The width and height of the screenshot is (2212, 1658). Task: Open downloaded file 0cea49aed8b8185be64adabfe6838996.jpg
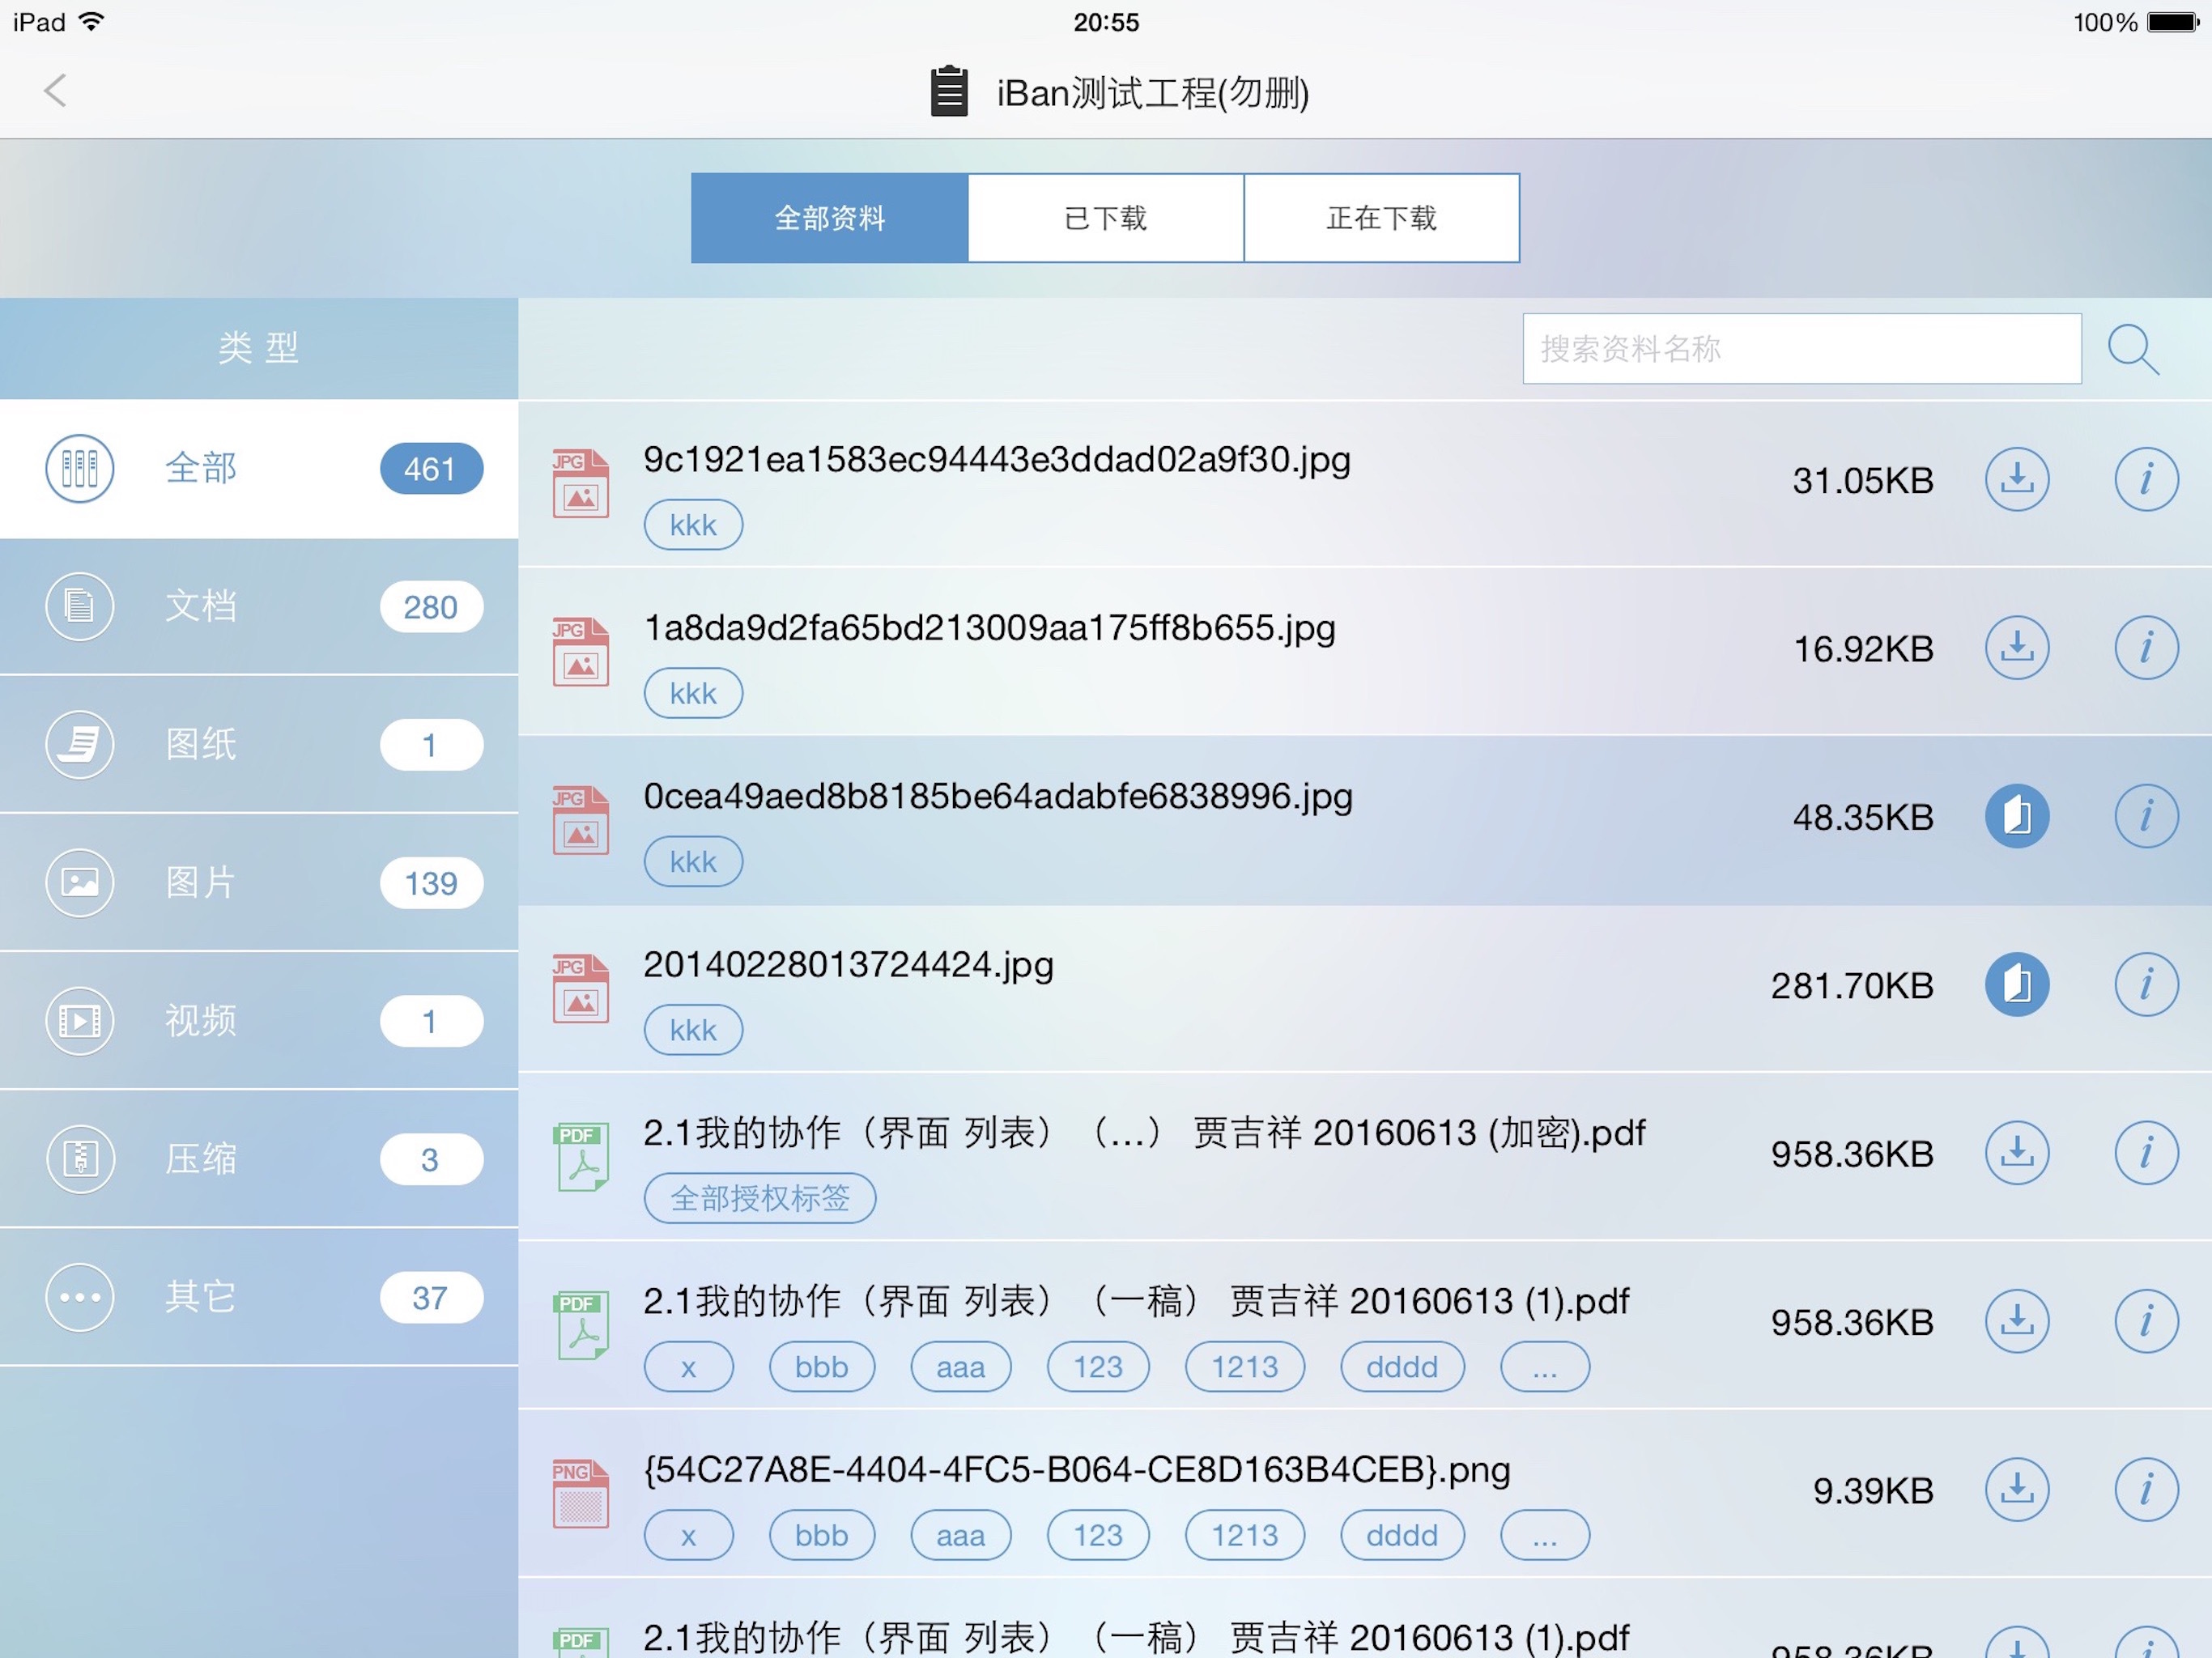(2017, 816)
